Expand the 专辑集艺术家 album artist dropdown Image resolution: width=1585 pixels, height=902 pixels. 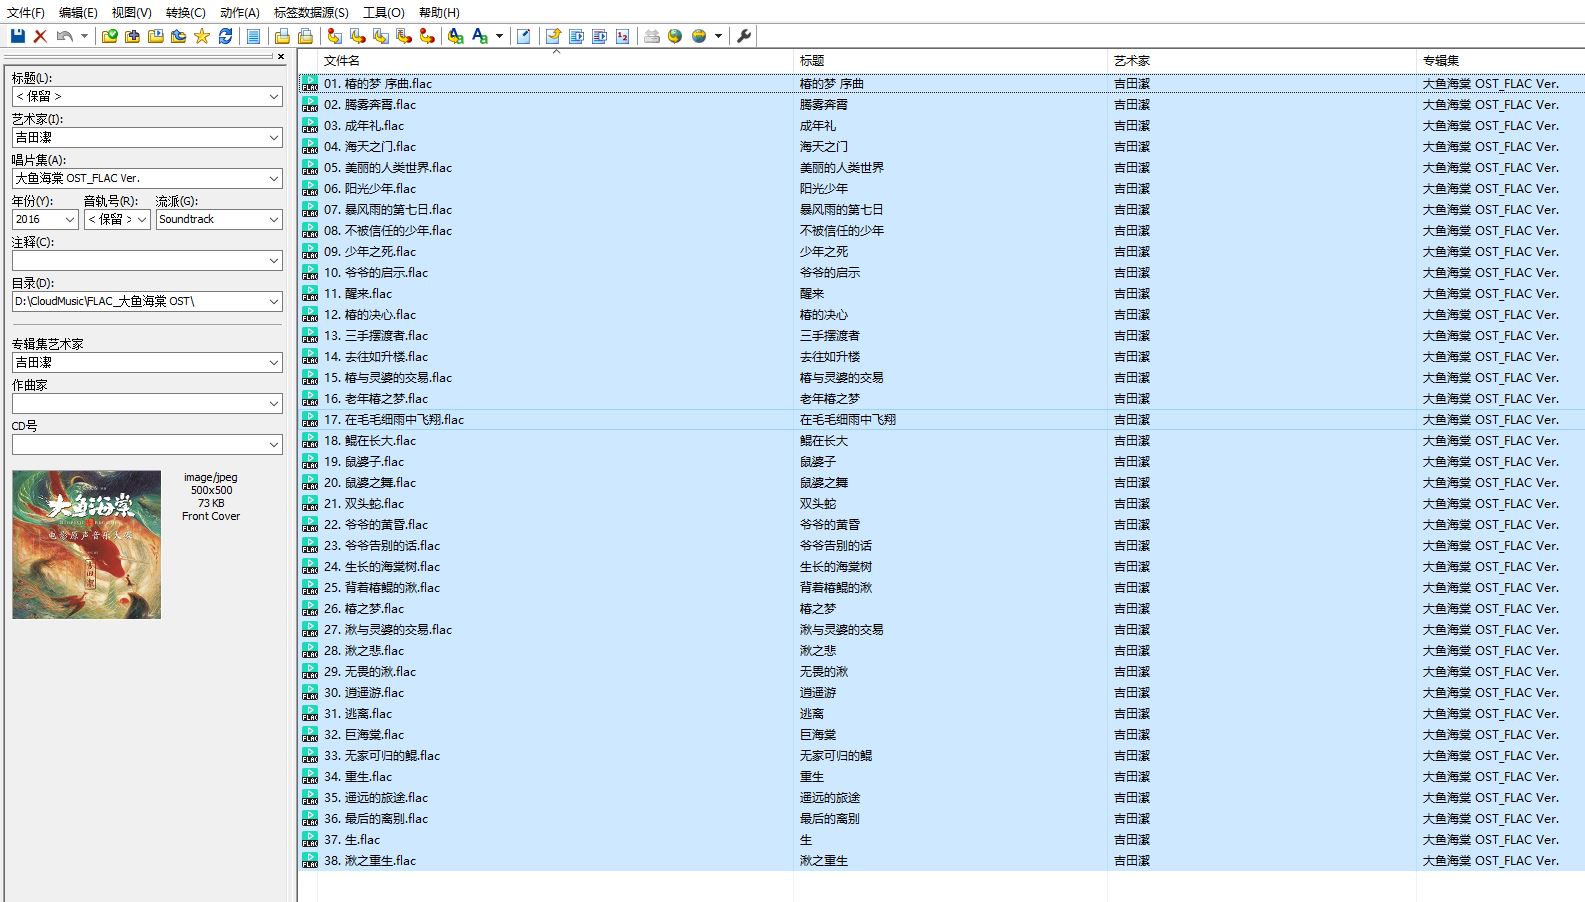click(273, 363)
